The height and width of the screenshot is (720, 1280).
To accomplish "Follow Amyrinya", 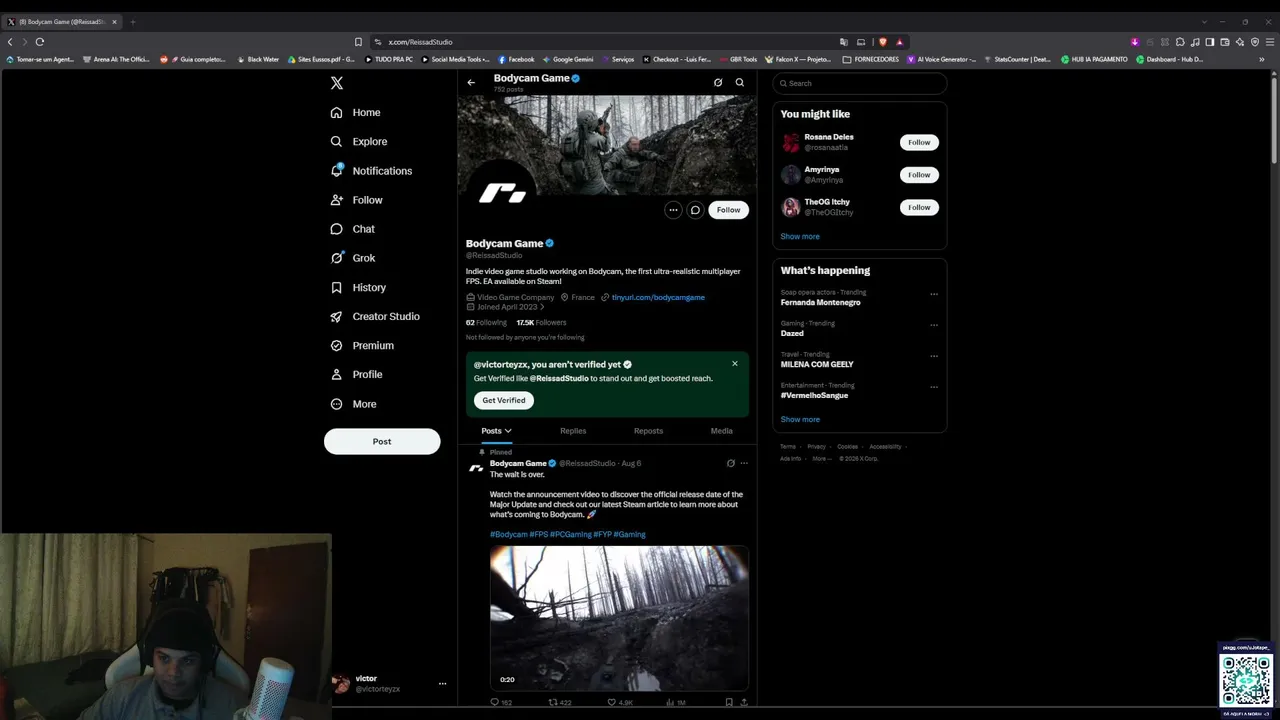I will tap(919, 175).
